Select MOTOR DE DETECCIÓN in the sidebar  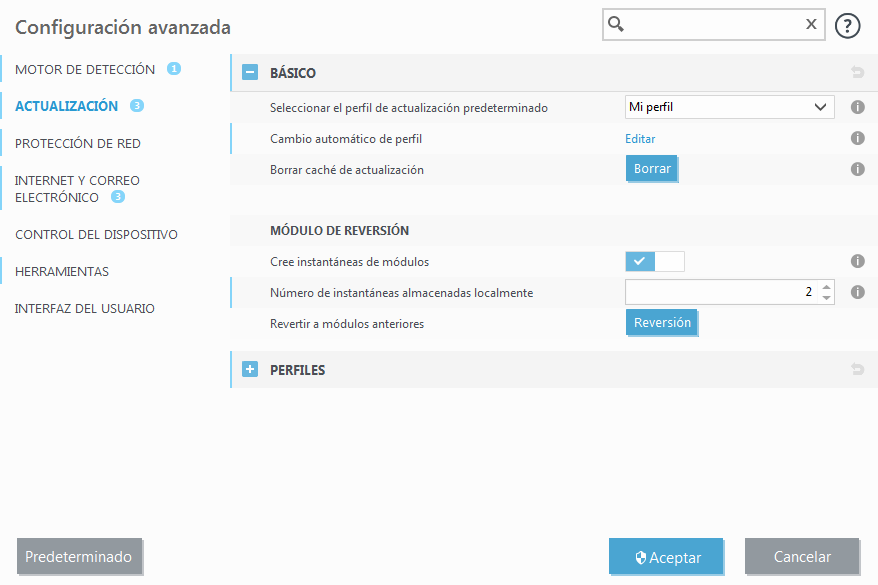pos(83,70)
